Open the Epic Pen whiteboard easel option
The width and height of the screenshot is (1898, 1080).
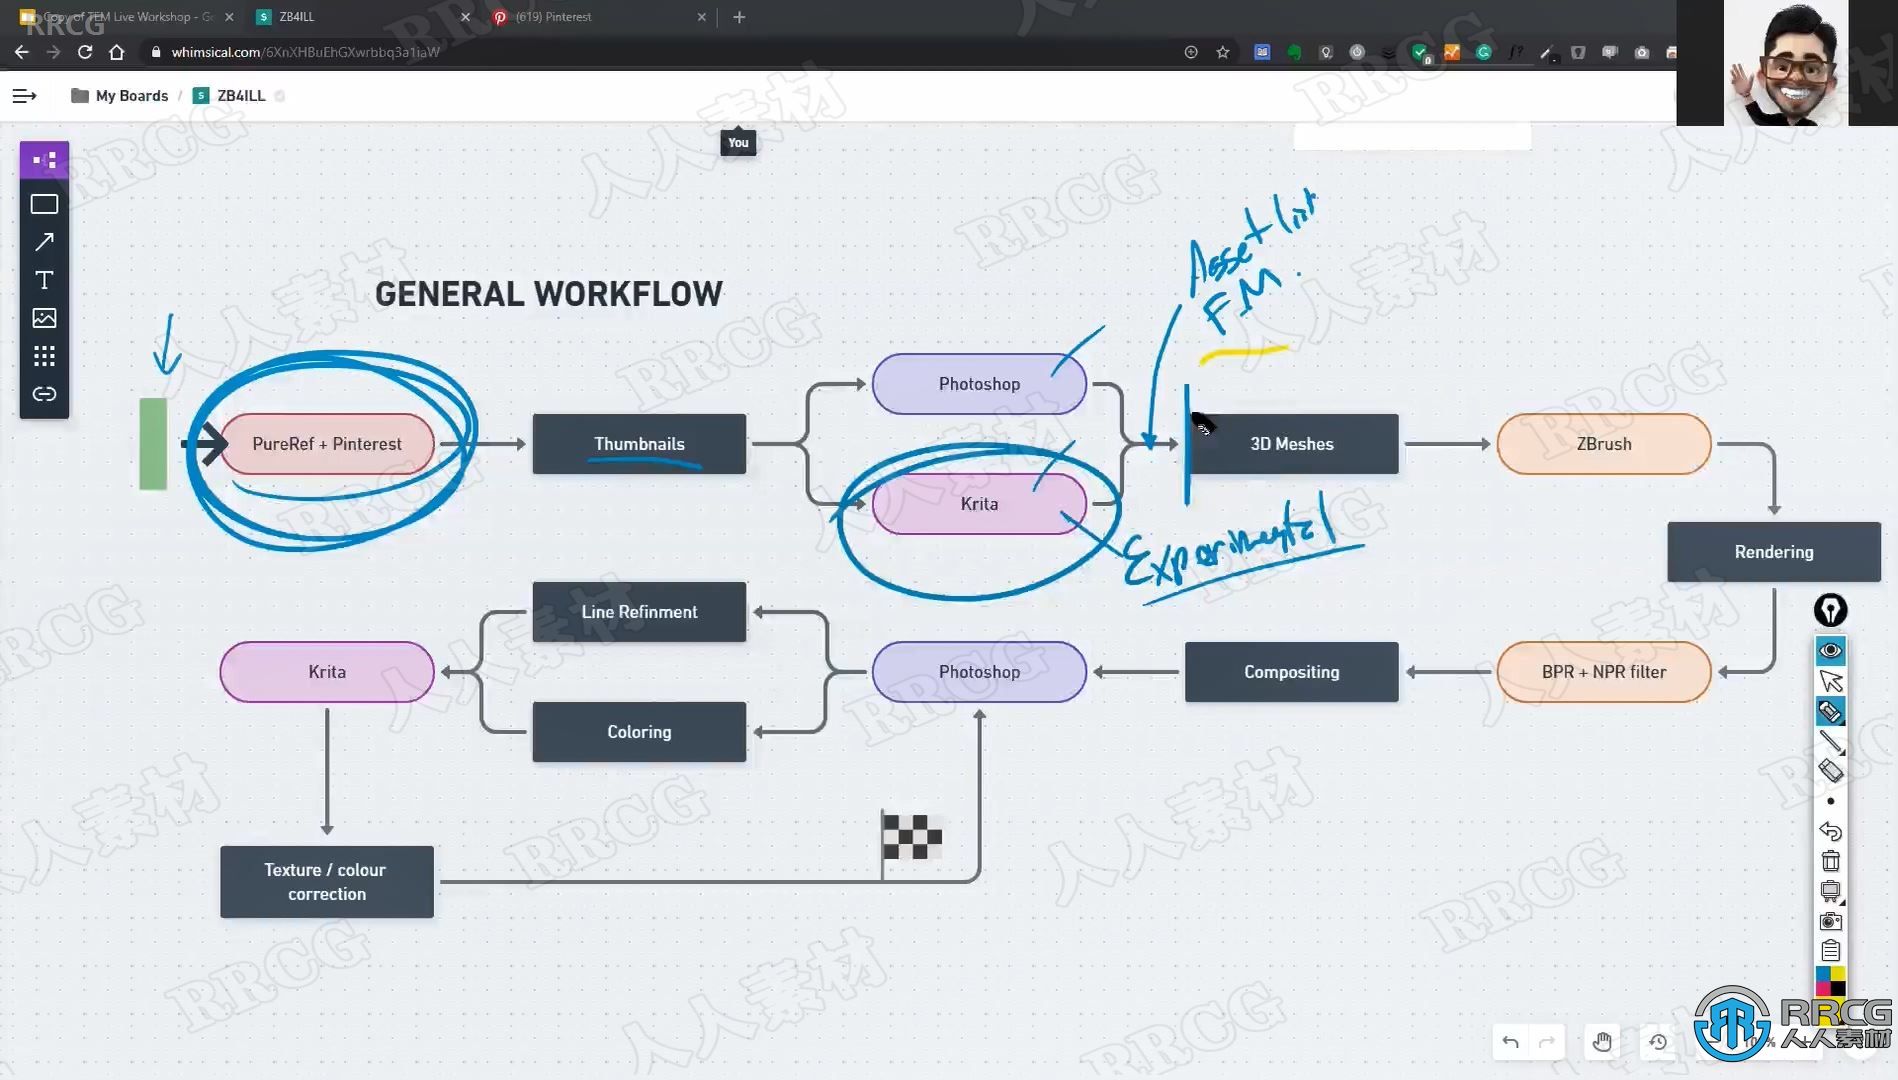point(1830,891)
